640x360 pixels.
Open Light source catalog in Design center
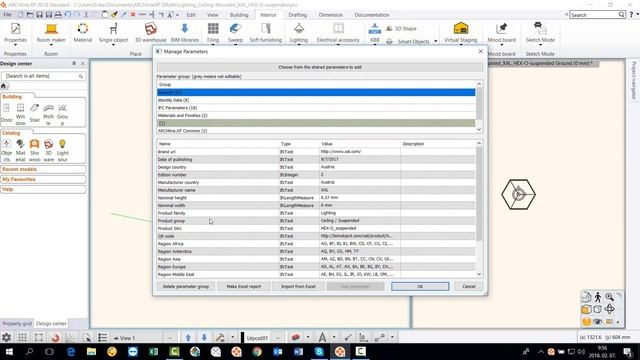(x=62, y=151)
